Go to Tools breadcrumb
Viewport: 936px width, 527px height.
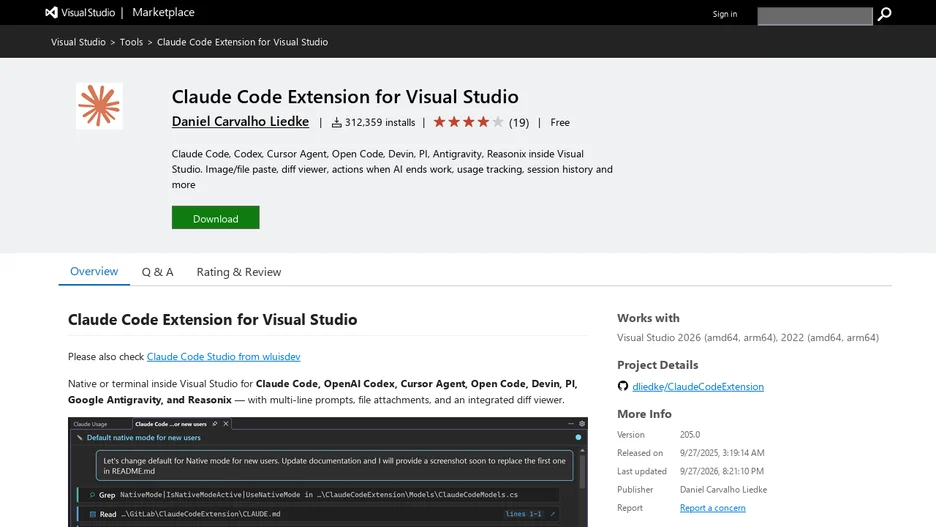[131, 42]
